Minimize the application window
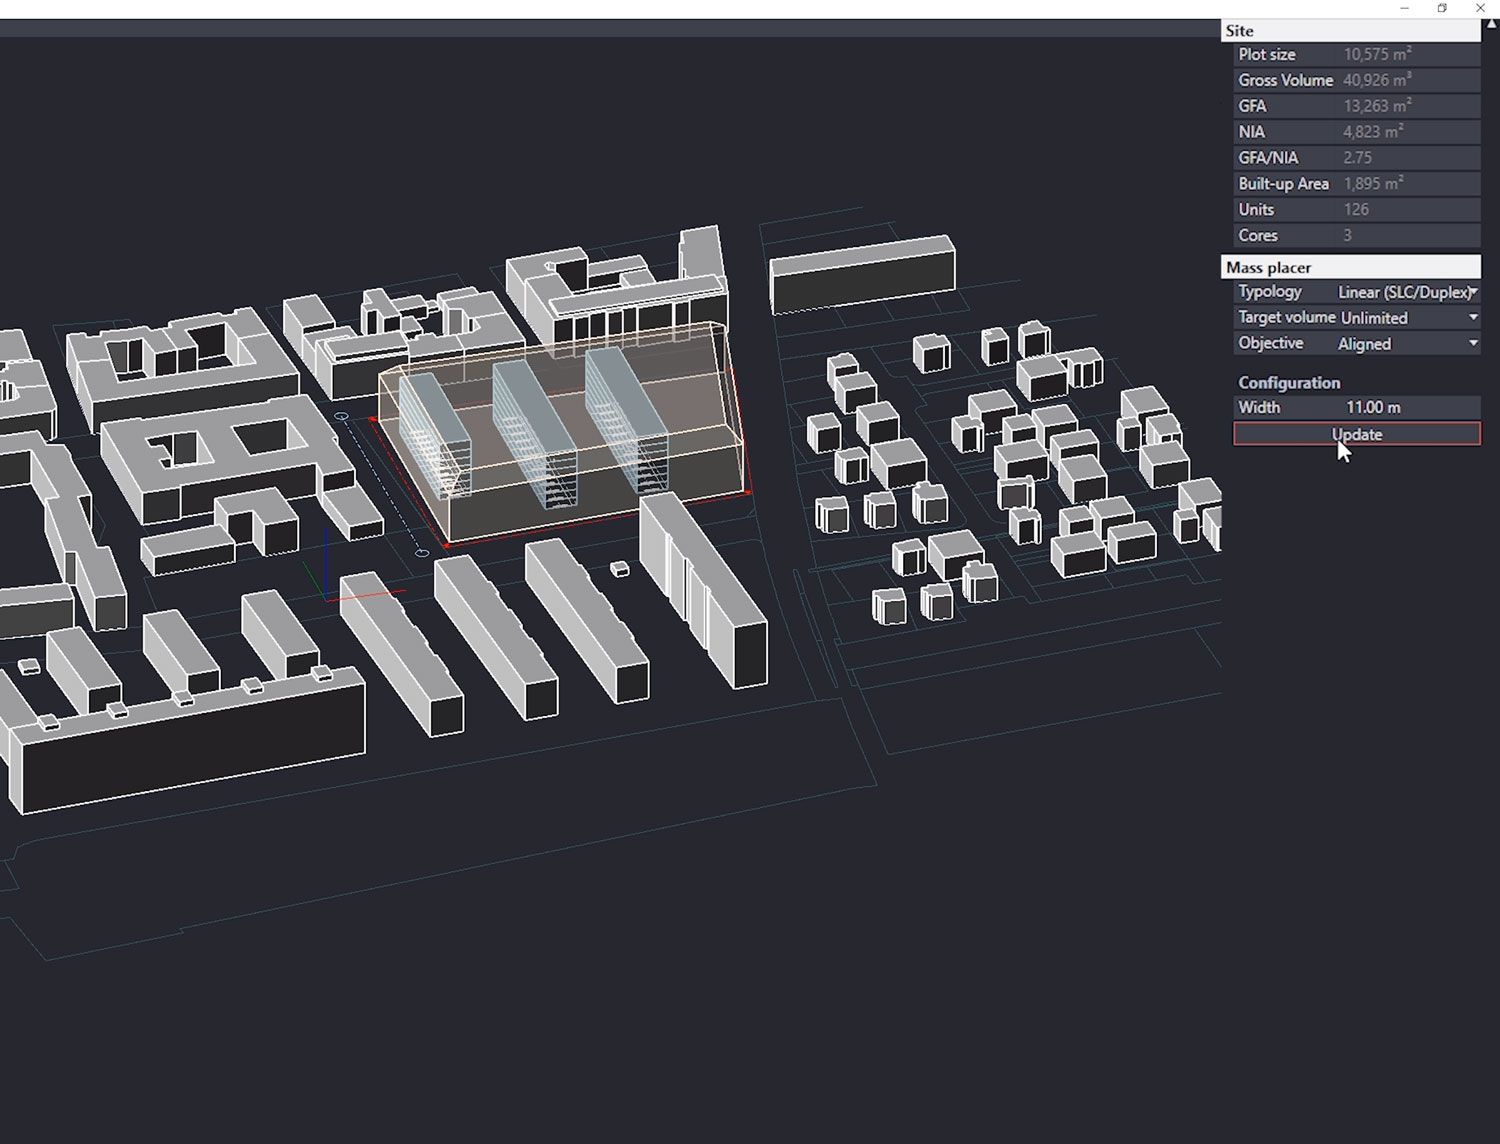1500x1144 pixels. (x=1404, y=8)
